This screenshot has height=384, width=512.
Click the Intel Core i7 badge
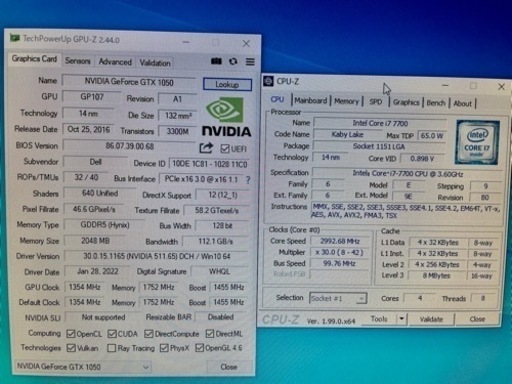(477, 142)
